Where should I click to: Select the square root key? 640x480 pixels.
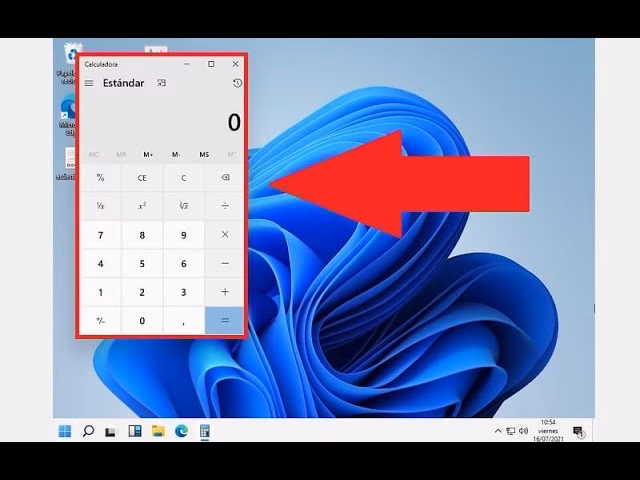pos(184,206)
